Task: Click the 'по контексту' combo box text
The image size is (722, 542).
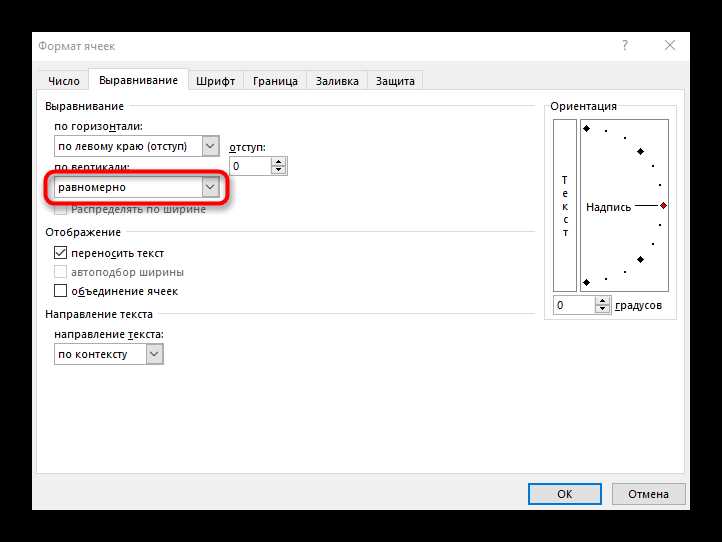Action: [x=93, y=354]
